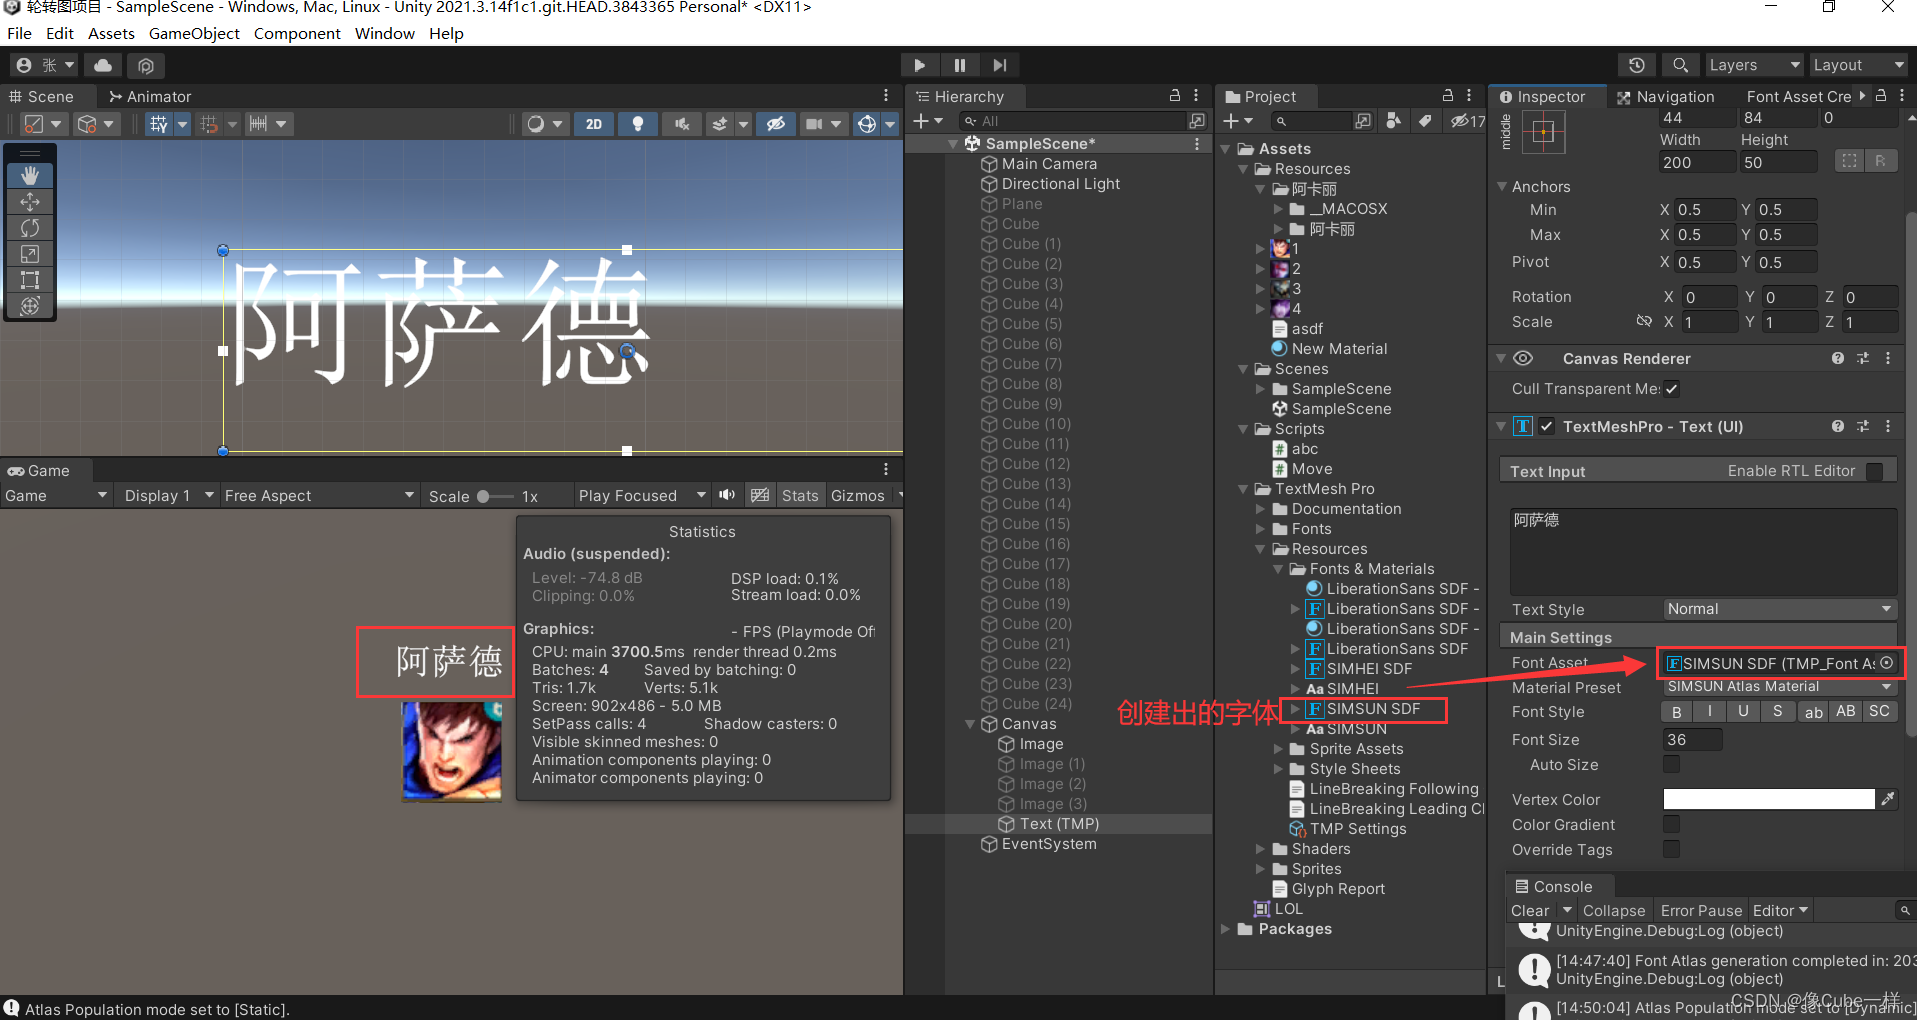Click the Step frame button
The width and height of the screenshot is (1917, 1020).
1000,65
